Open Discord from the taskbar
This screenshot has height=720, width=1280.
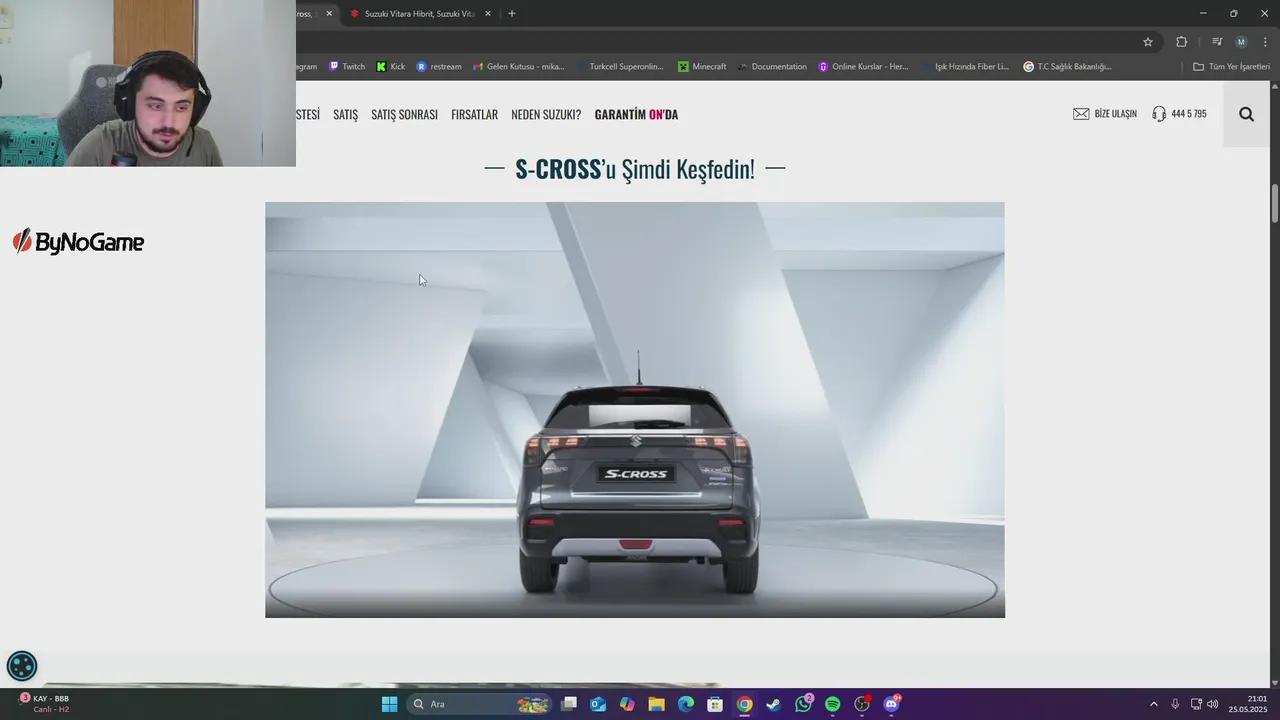click(891, 704)
